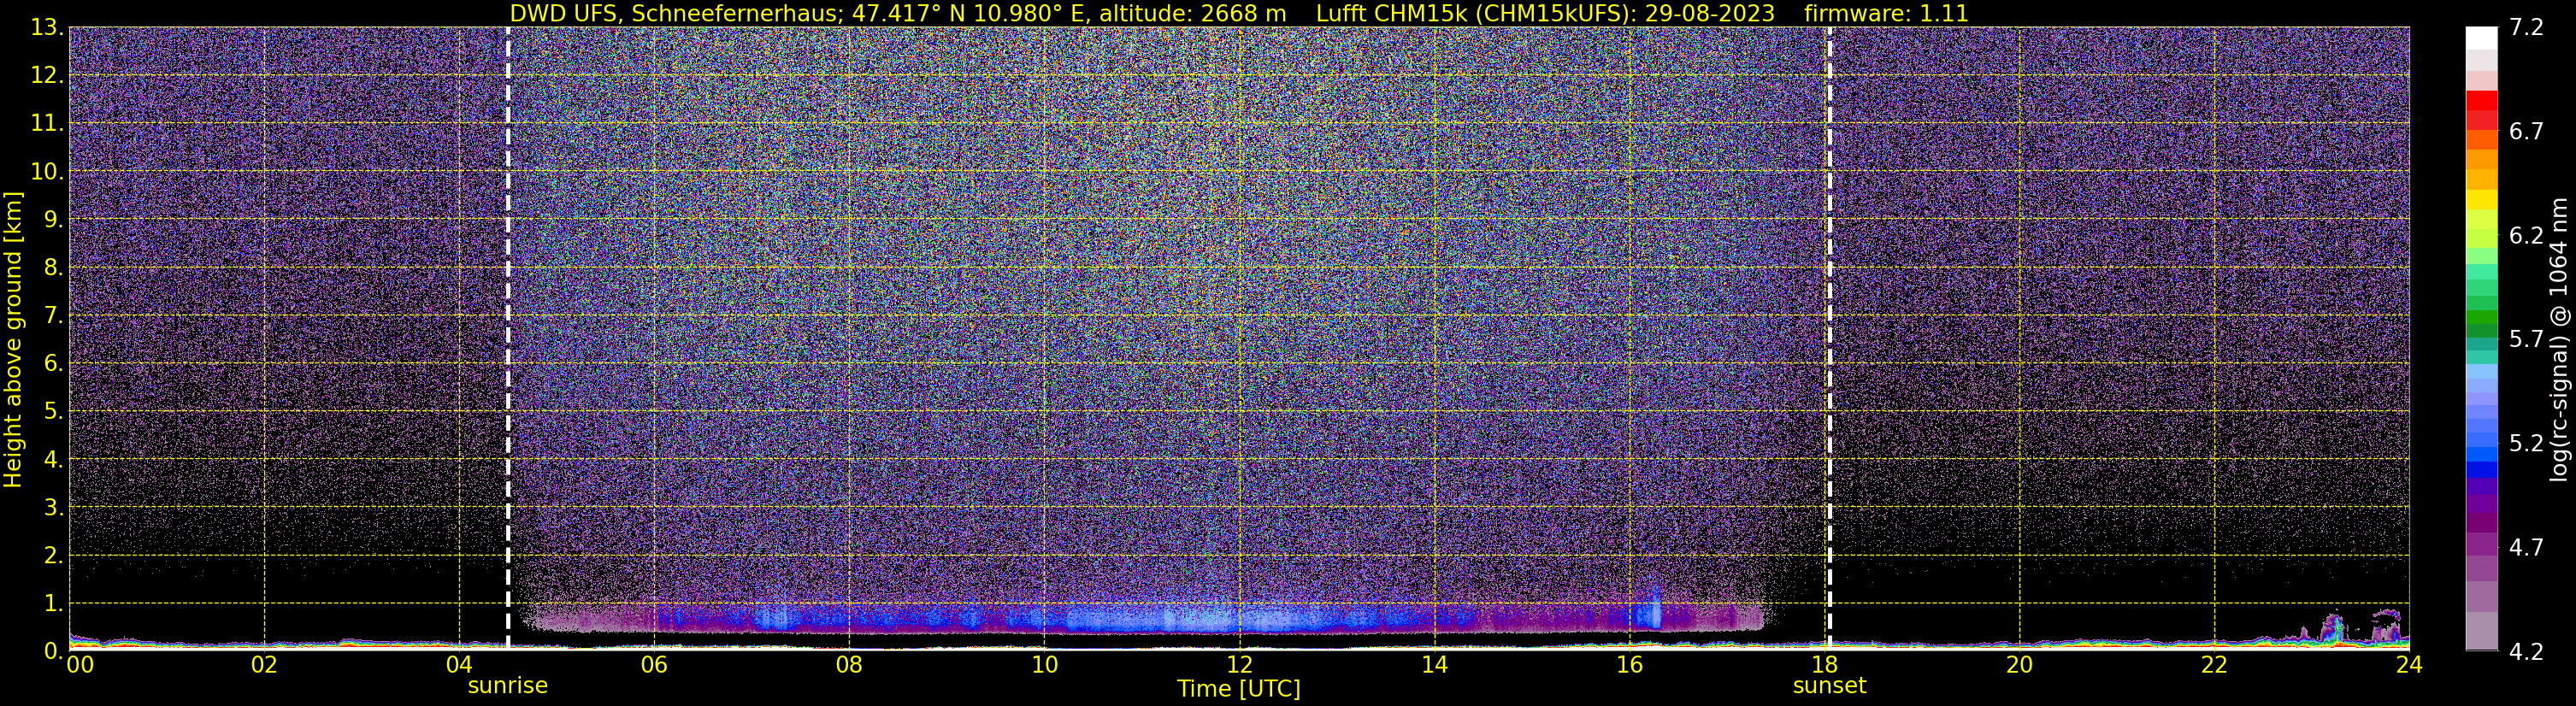
Task: Select the instrument text "Lufft CHM15k (CHM15kUFS): 29-08-2023"
Action: coord(1546,14)
